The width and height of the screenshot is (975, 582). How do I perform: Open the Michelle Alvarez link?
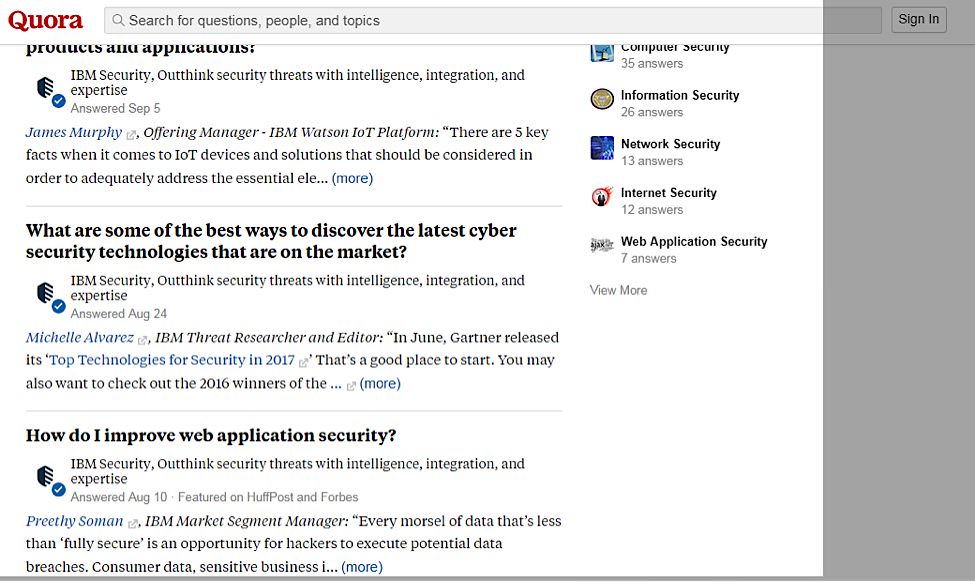(80, 338)
